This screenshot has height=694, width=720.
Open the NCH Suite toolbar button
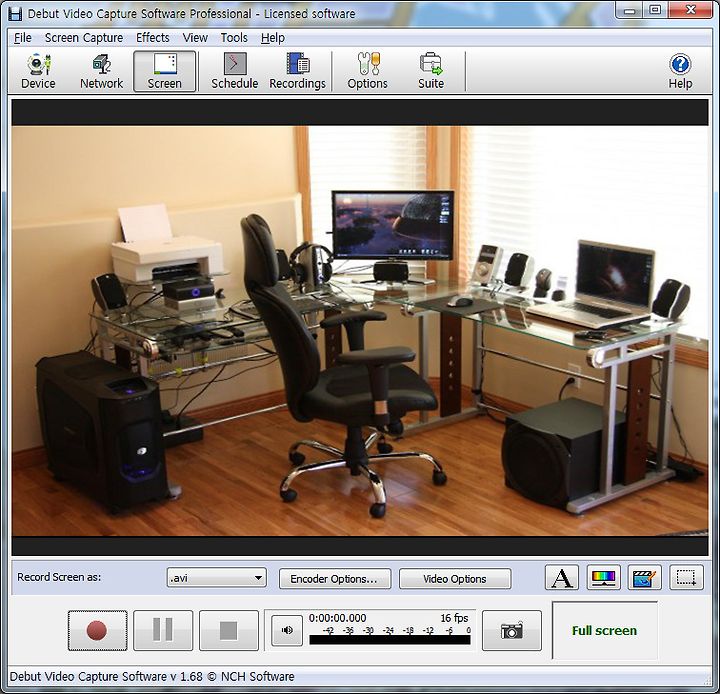click(x=431, y=71)
